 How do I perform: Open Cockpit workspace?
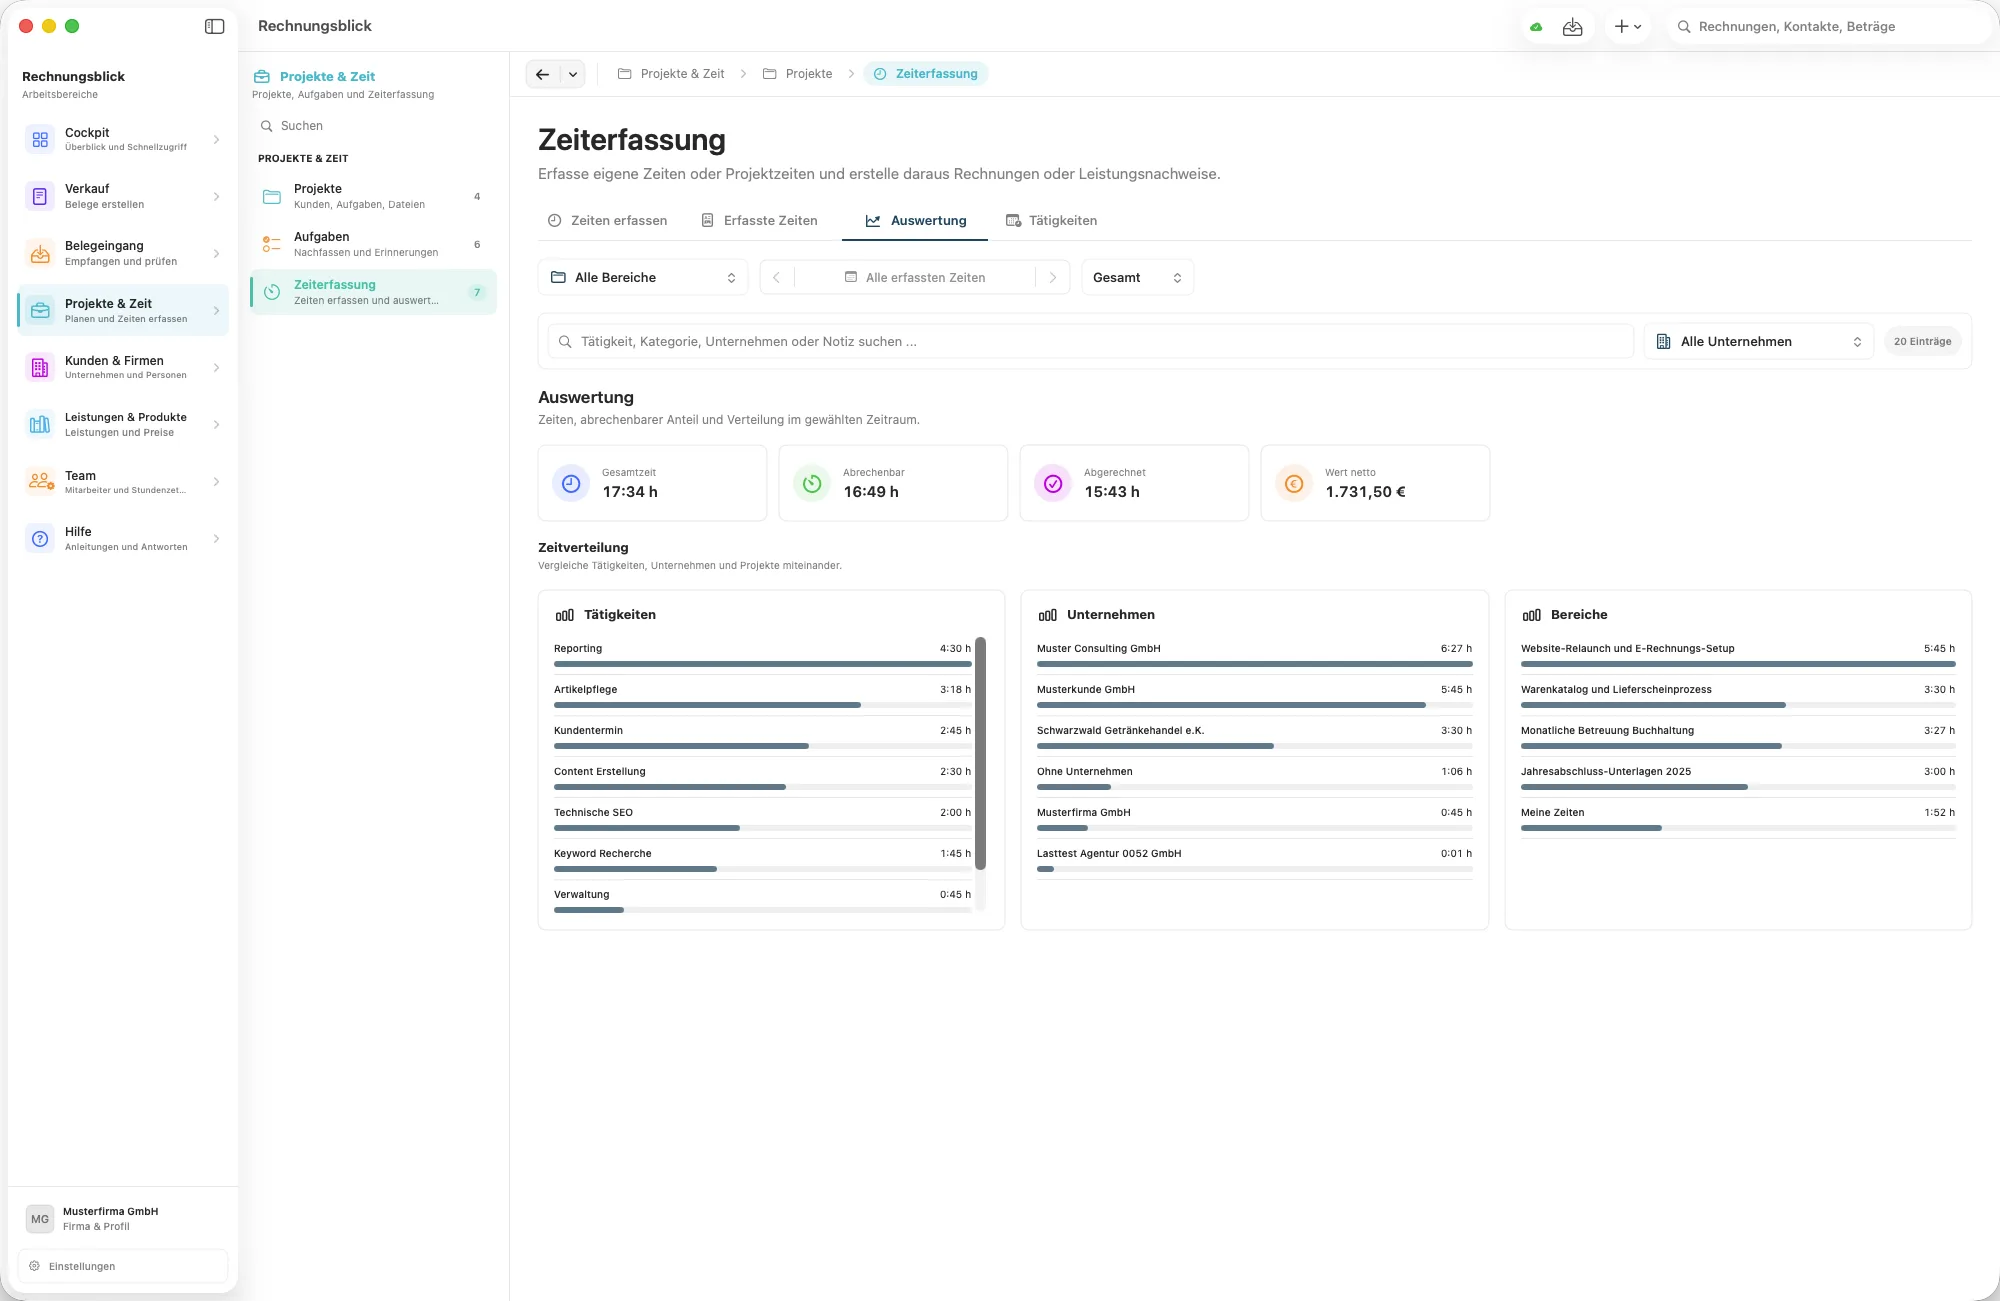click(123, 140)
